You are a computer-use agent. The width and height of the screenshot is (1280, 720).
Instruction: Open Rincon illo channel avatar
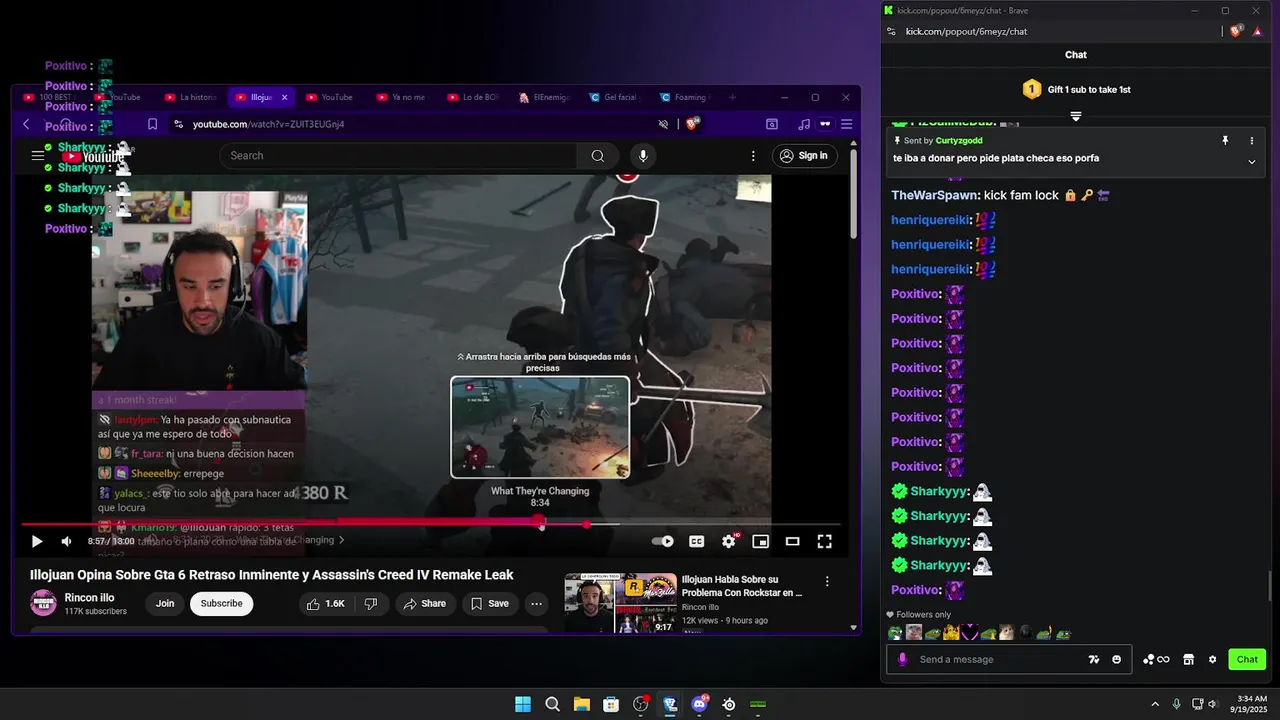pyautogui.click(x=43, y=603)
